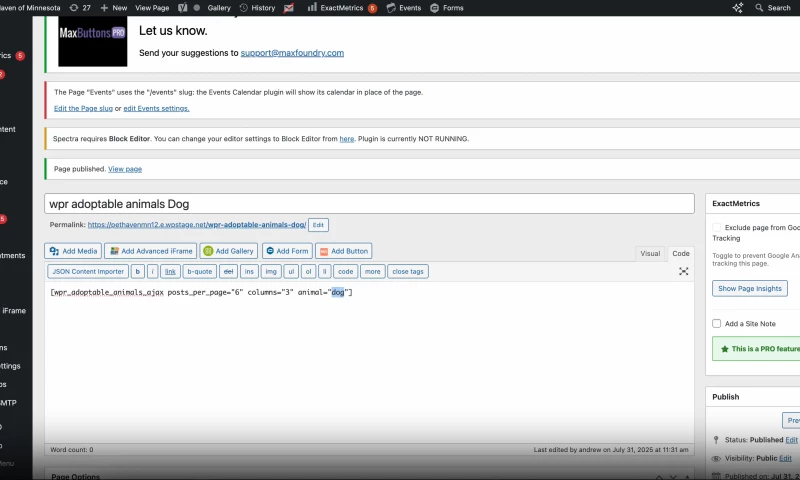Click the Add Gallery button

pyautogui.click(x=229, y=251)
